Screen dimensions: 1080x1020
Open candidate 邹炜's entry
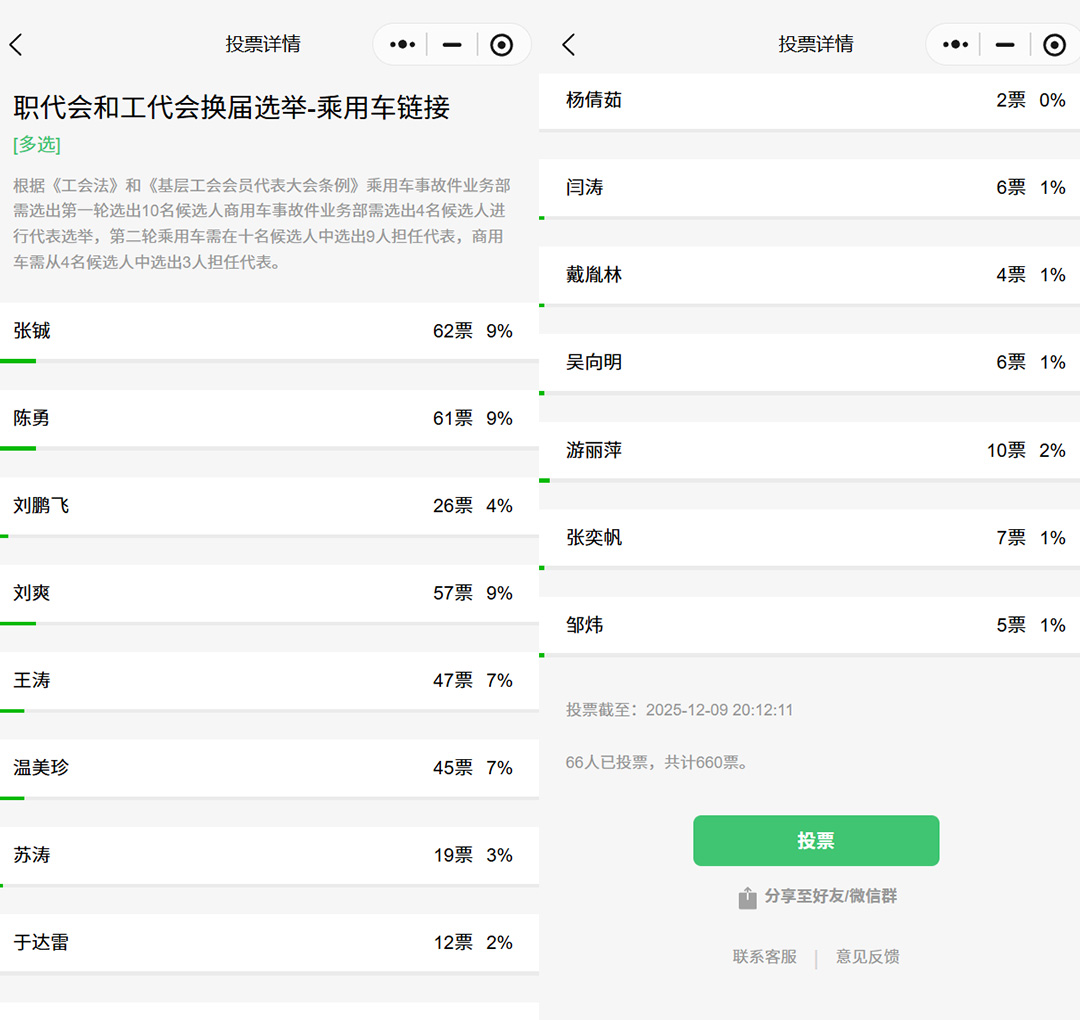tap(810, 625)
